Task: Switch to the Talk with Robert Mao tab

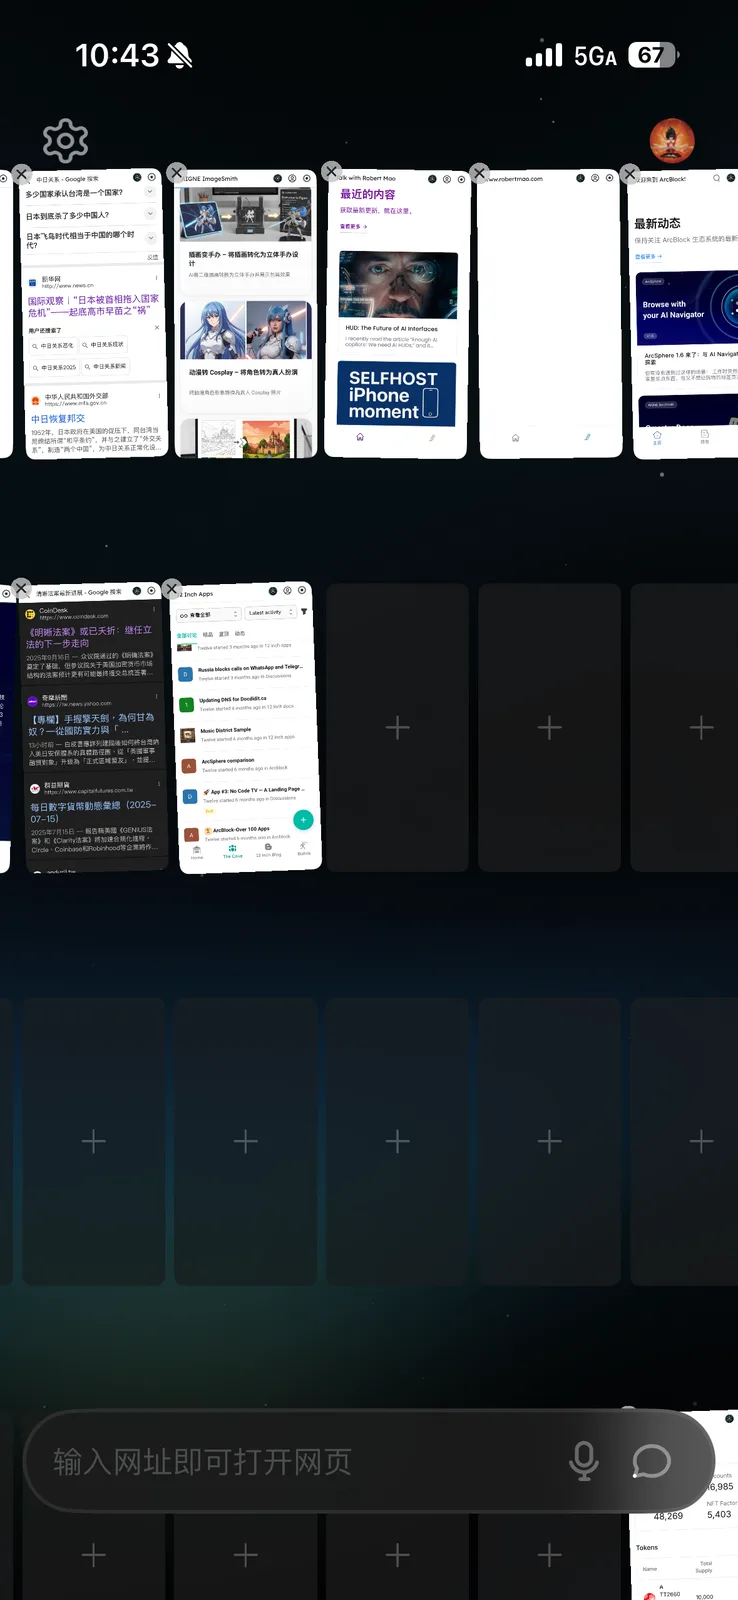Action: tap(399, 315)
